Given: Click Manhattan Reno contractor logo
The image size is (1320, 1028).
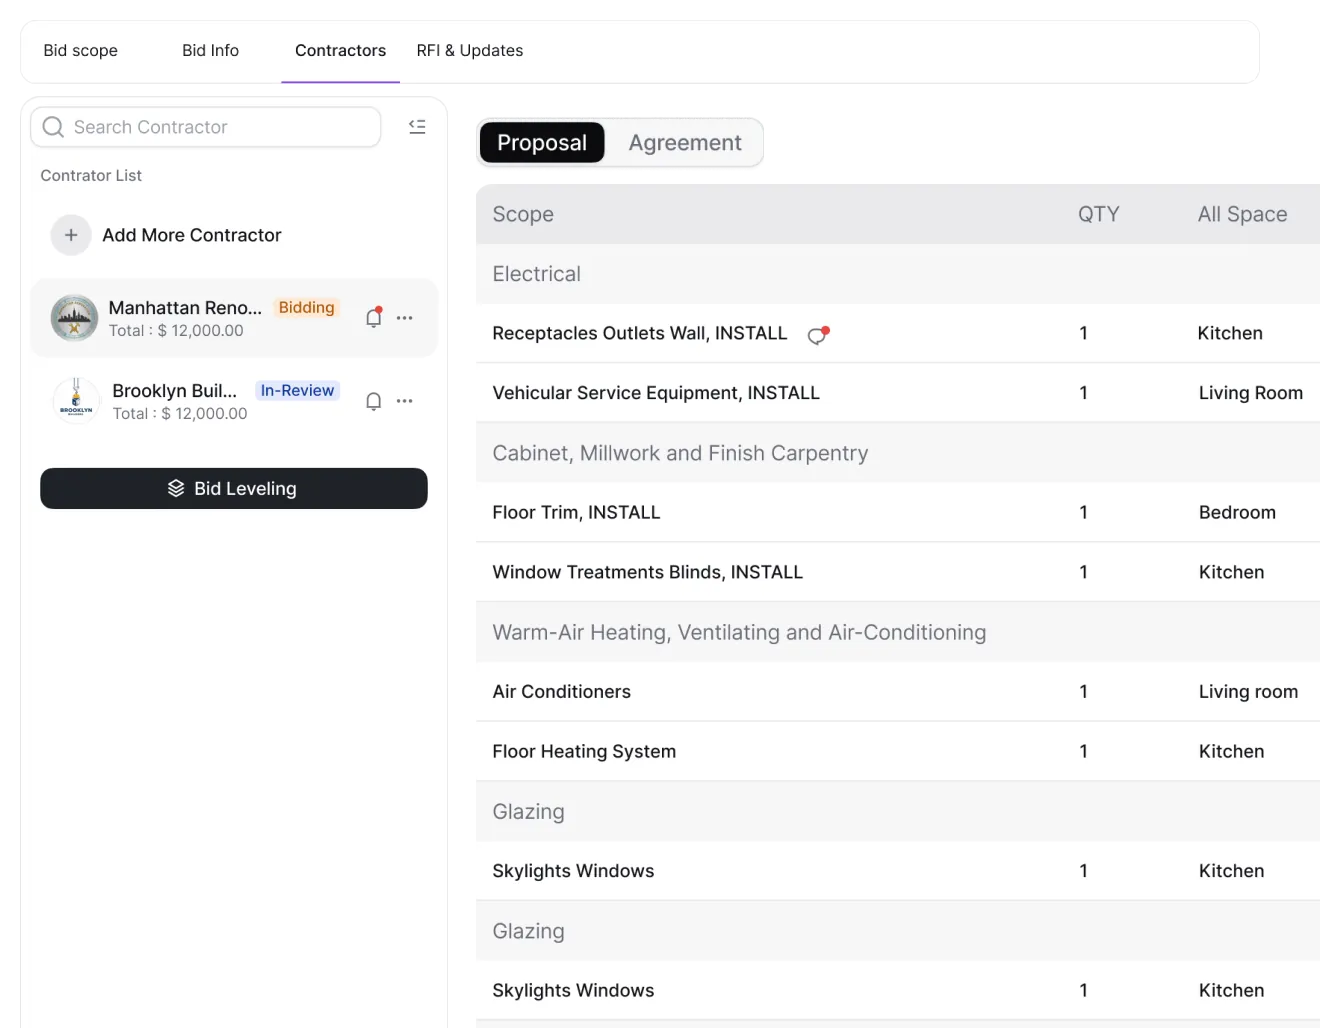Looking at the screenshot, I should click(x=74, y=318).
